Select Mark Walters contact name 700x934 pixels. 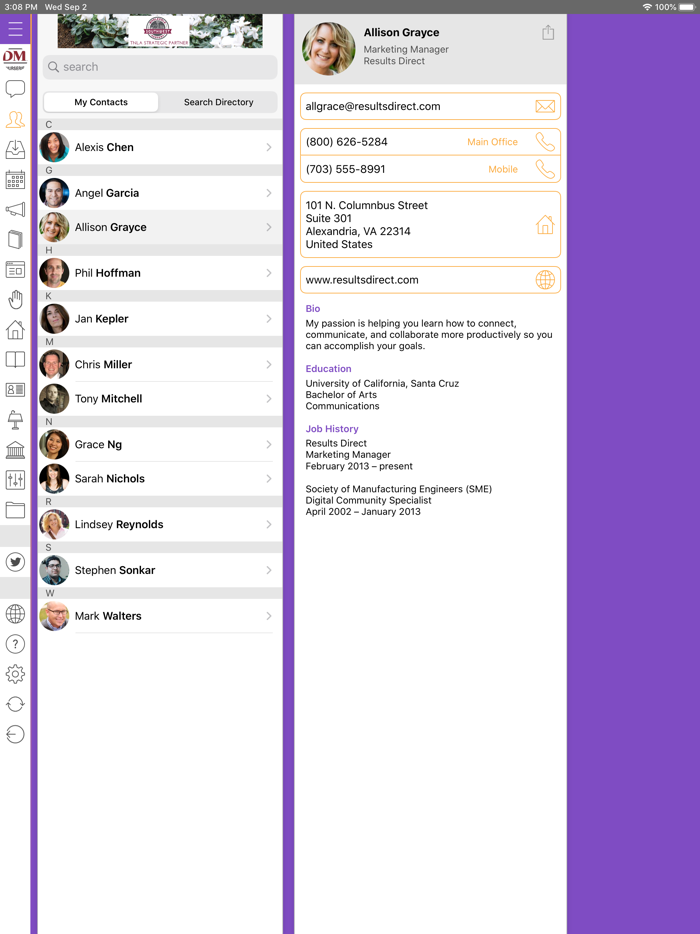click(x=108, y=616)
